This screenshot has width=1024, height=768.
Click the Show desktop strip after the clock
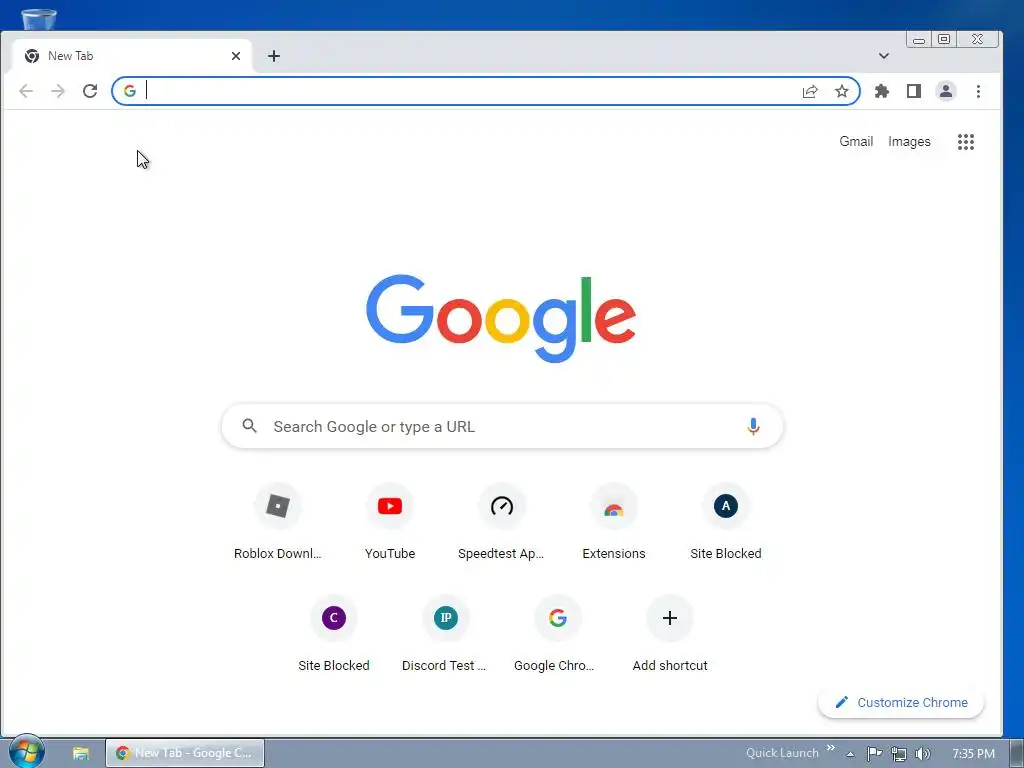[1017, 753]
